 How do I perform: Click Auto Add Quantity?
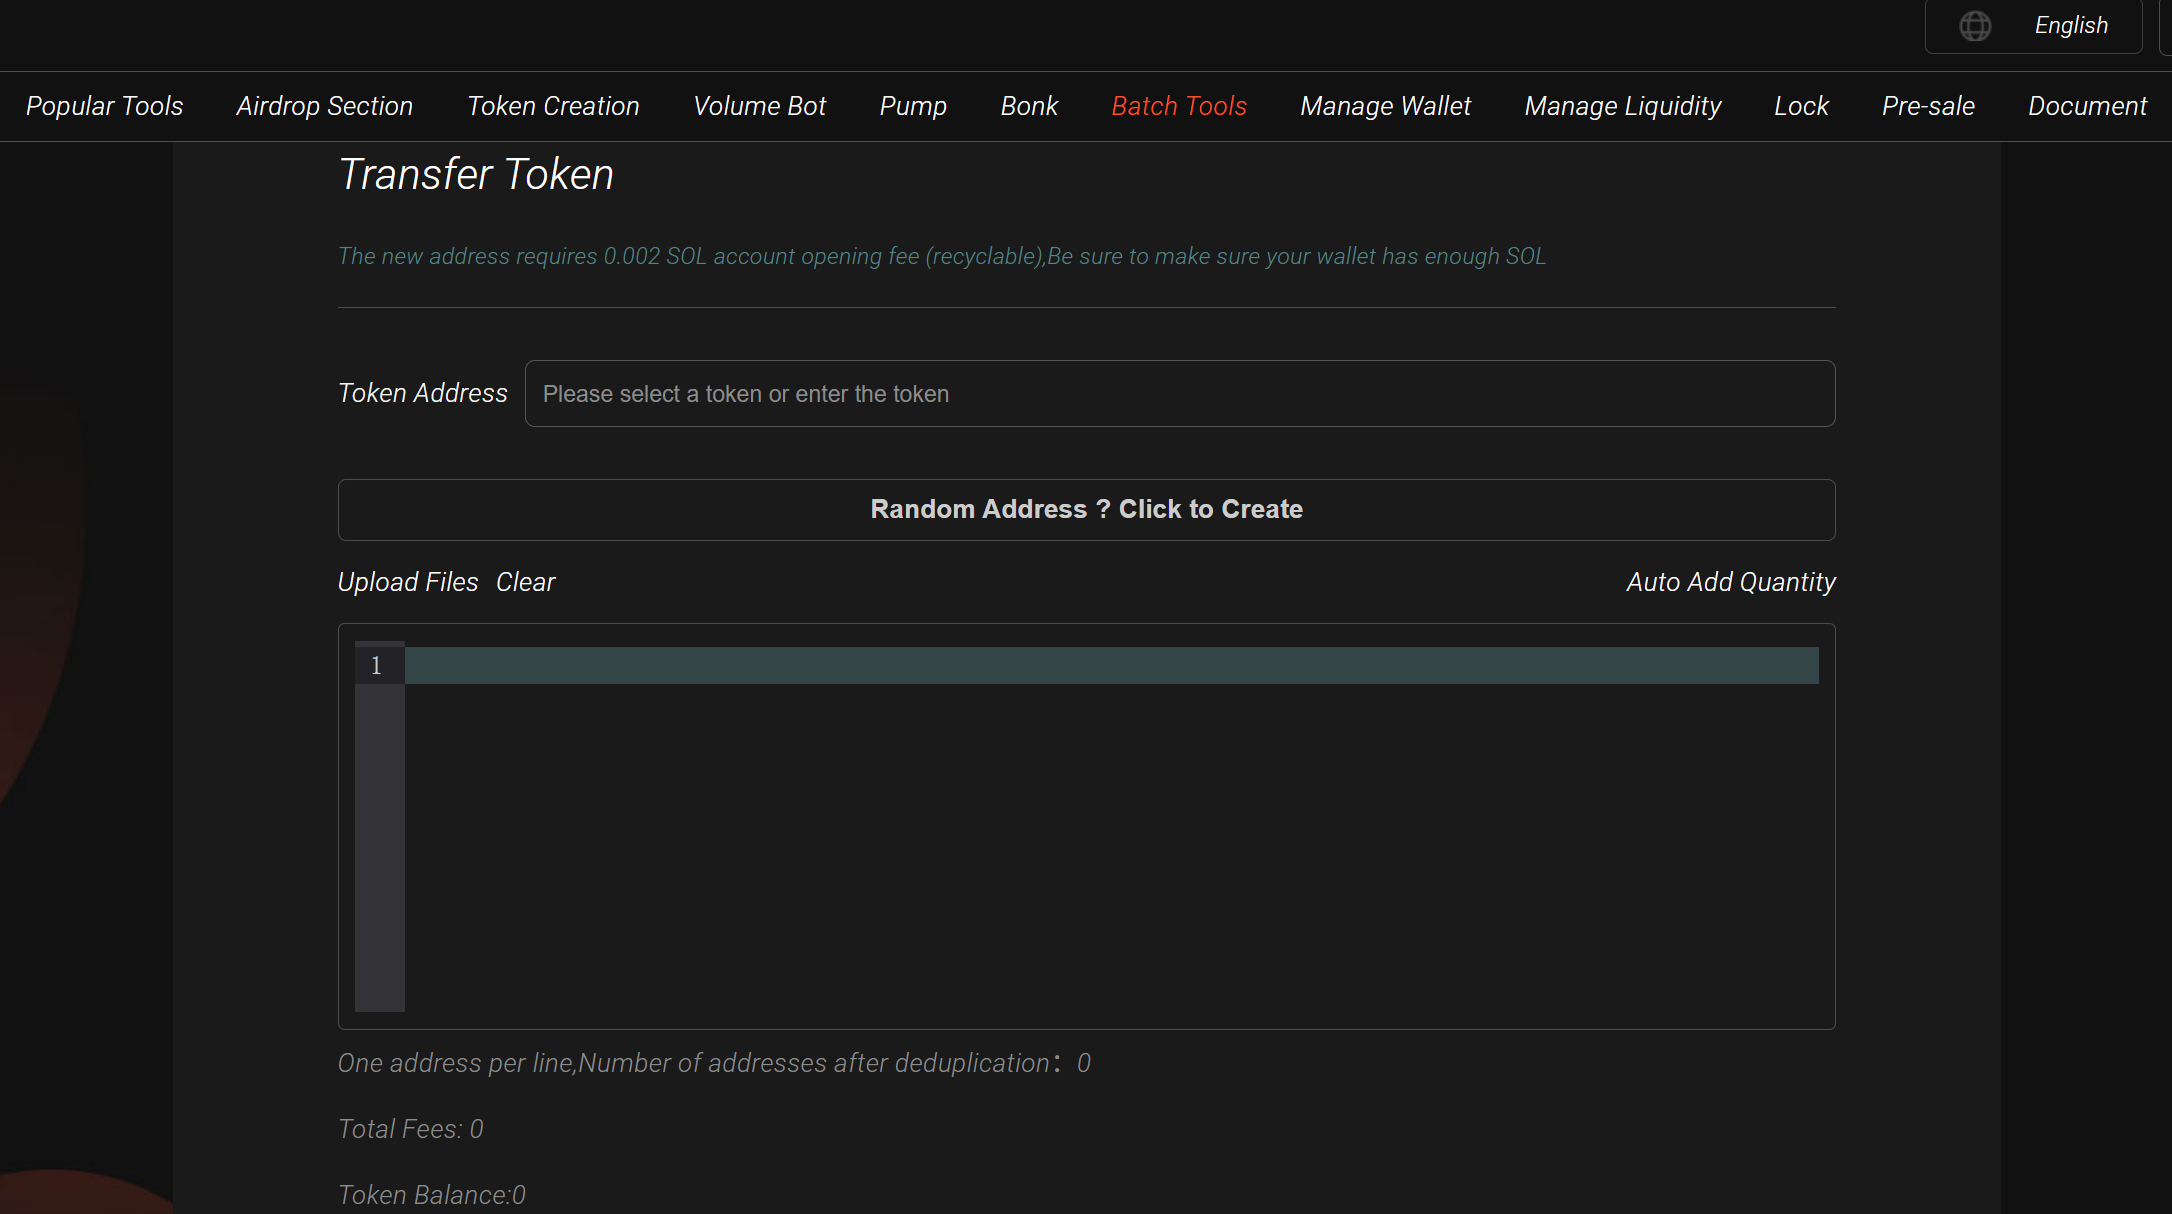tap(1730, 582)
